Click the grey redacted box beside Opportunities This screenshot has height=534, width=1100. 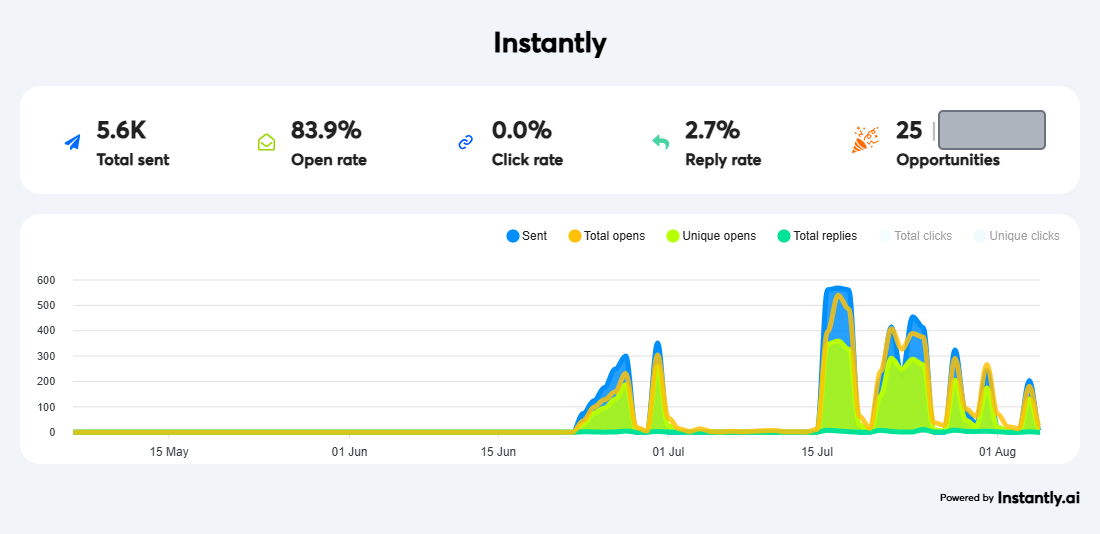pyautogui.click(x=992, y=130)
